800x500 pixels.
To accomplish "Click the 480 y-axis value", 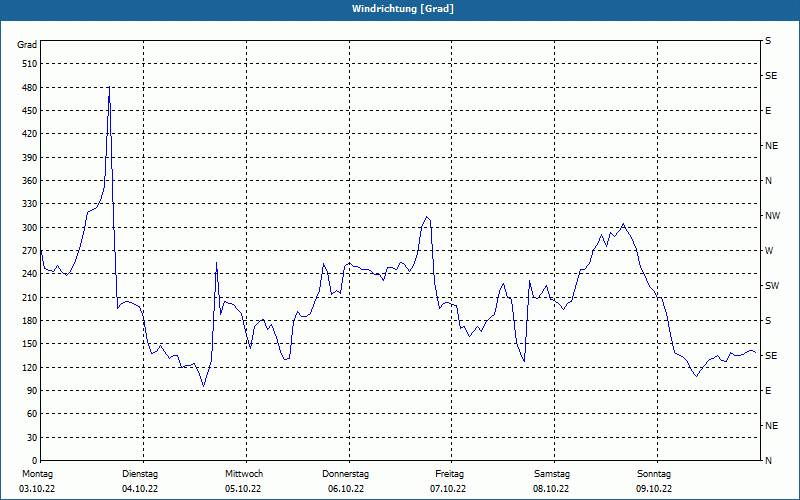I will click(30, 88).
